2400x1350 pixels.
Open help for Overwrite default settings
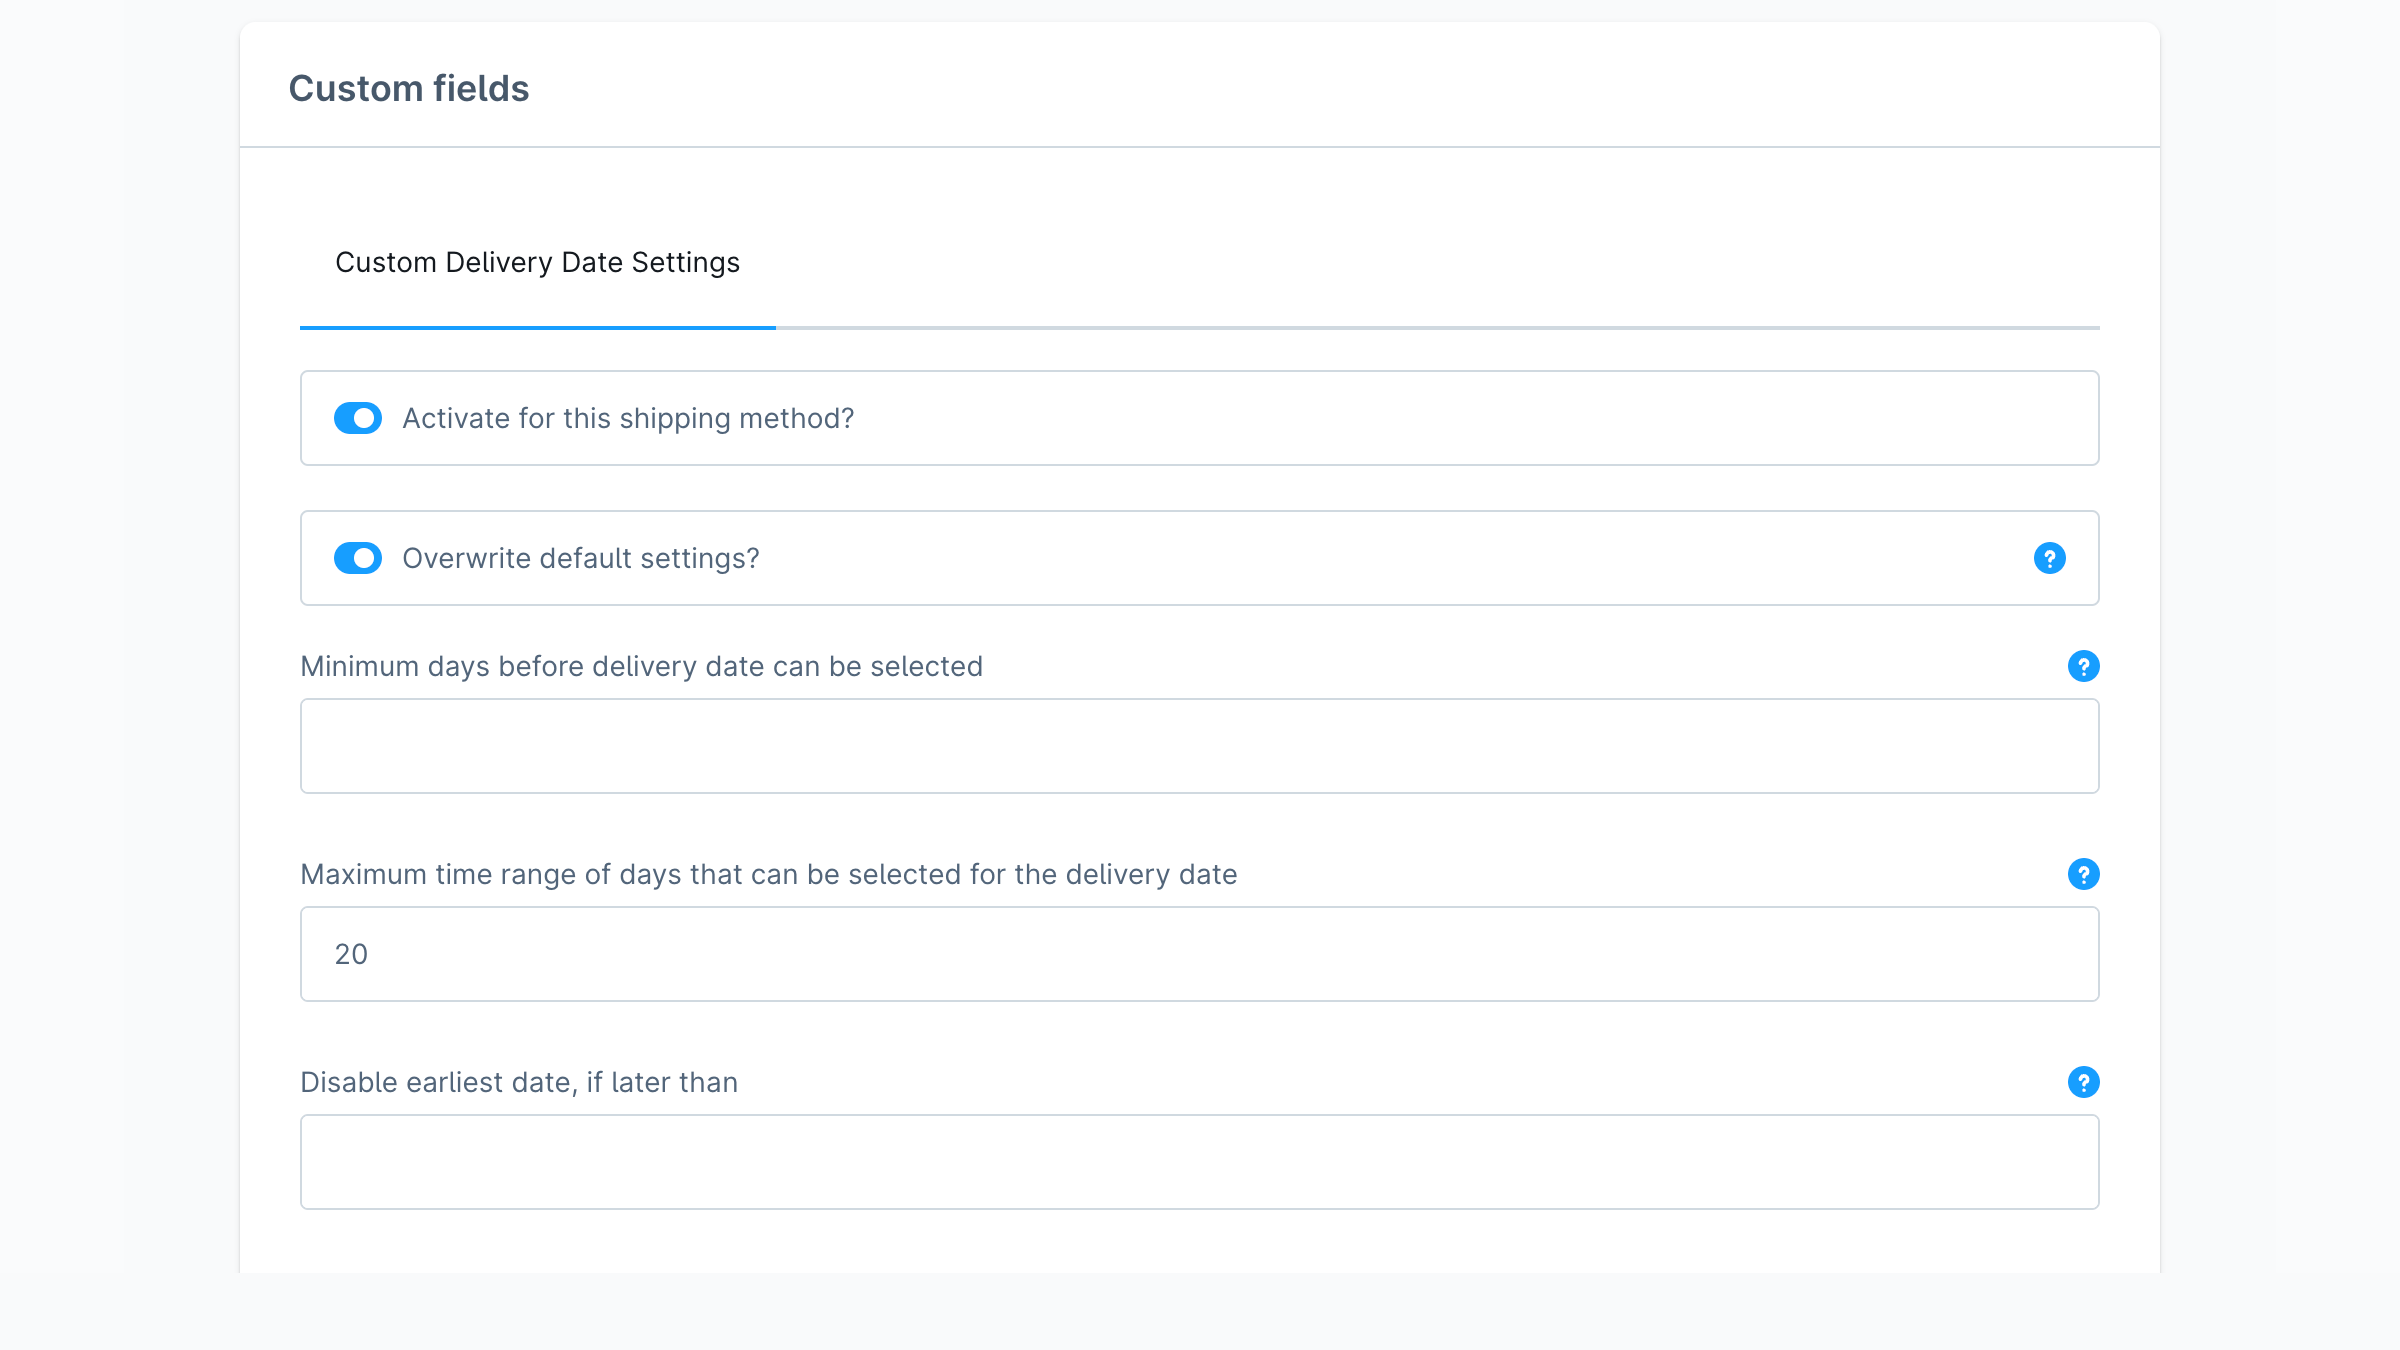pos(2049,558)
